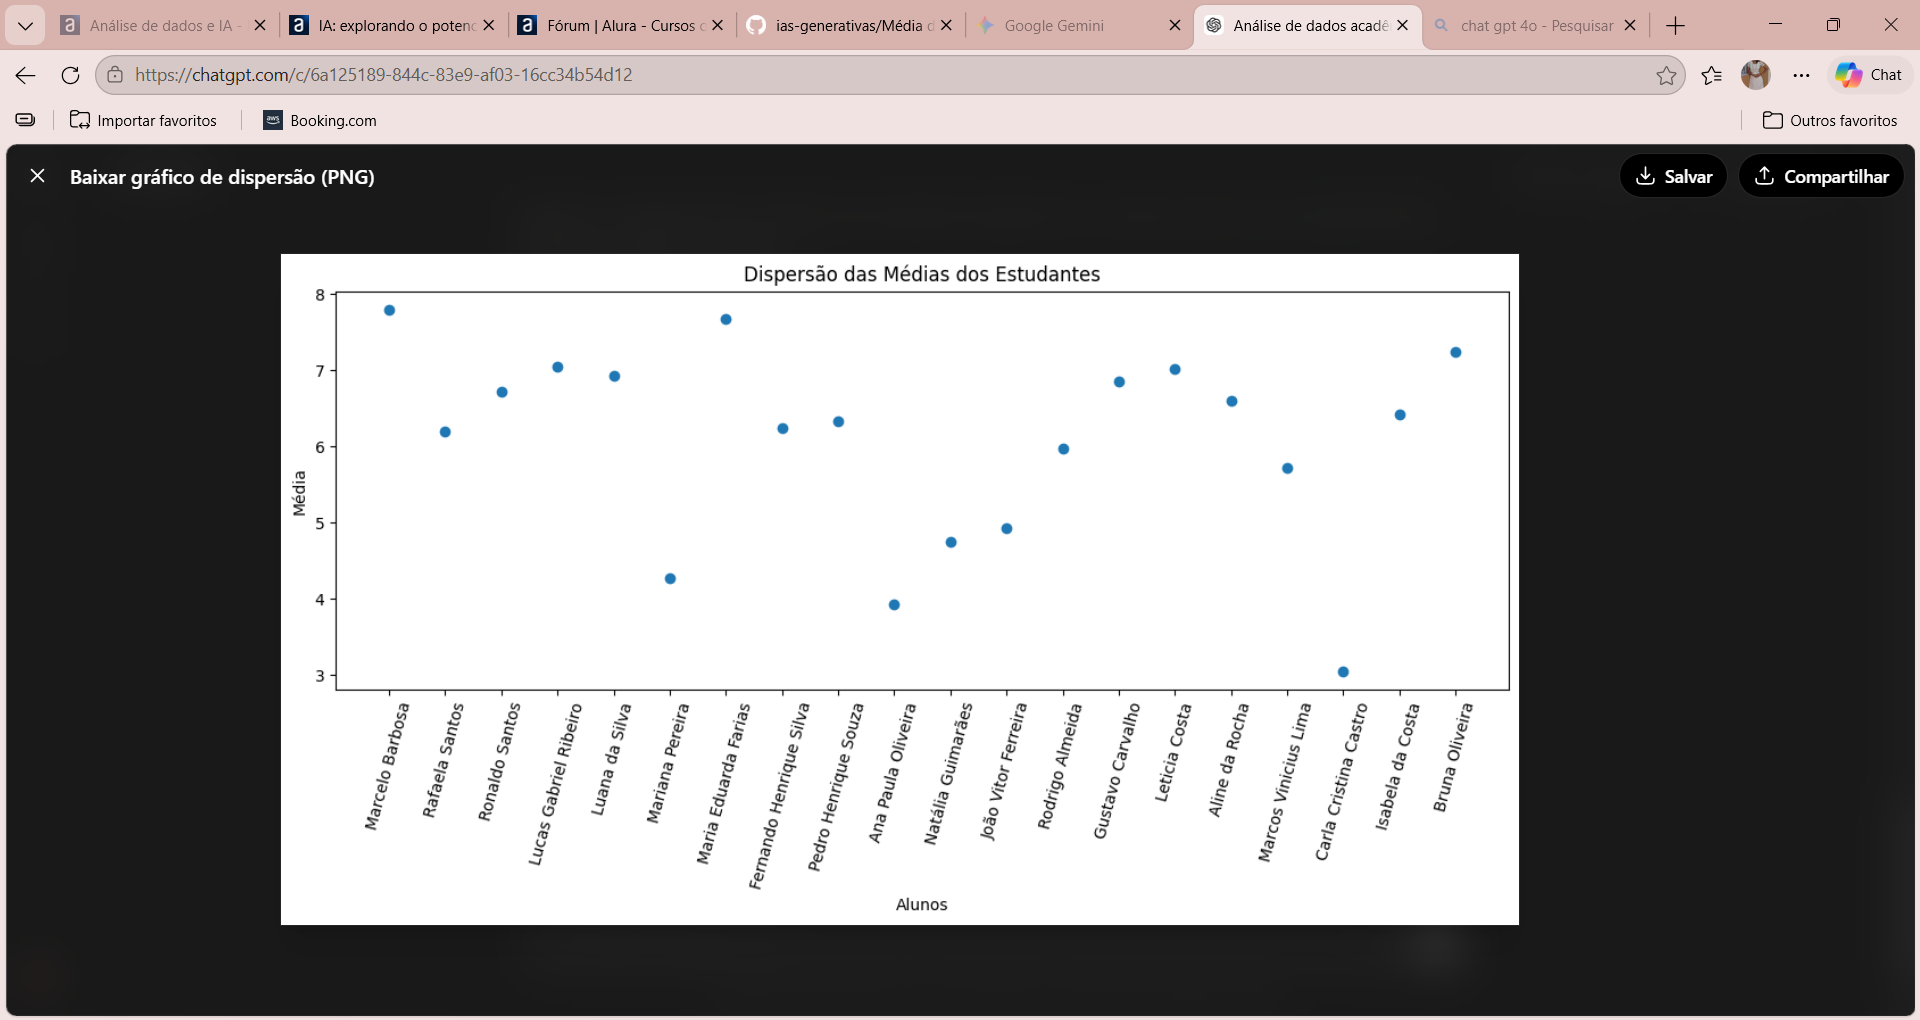View site information lock icon
The image size is (1920, 1020).
[x=115, y=75]
